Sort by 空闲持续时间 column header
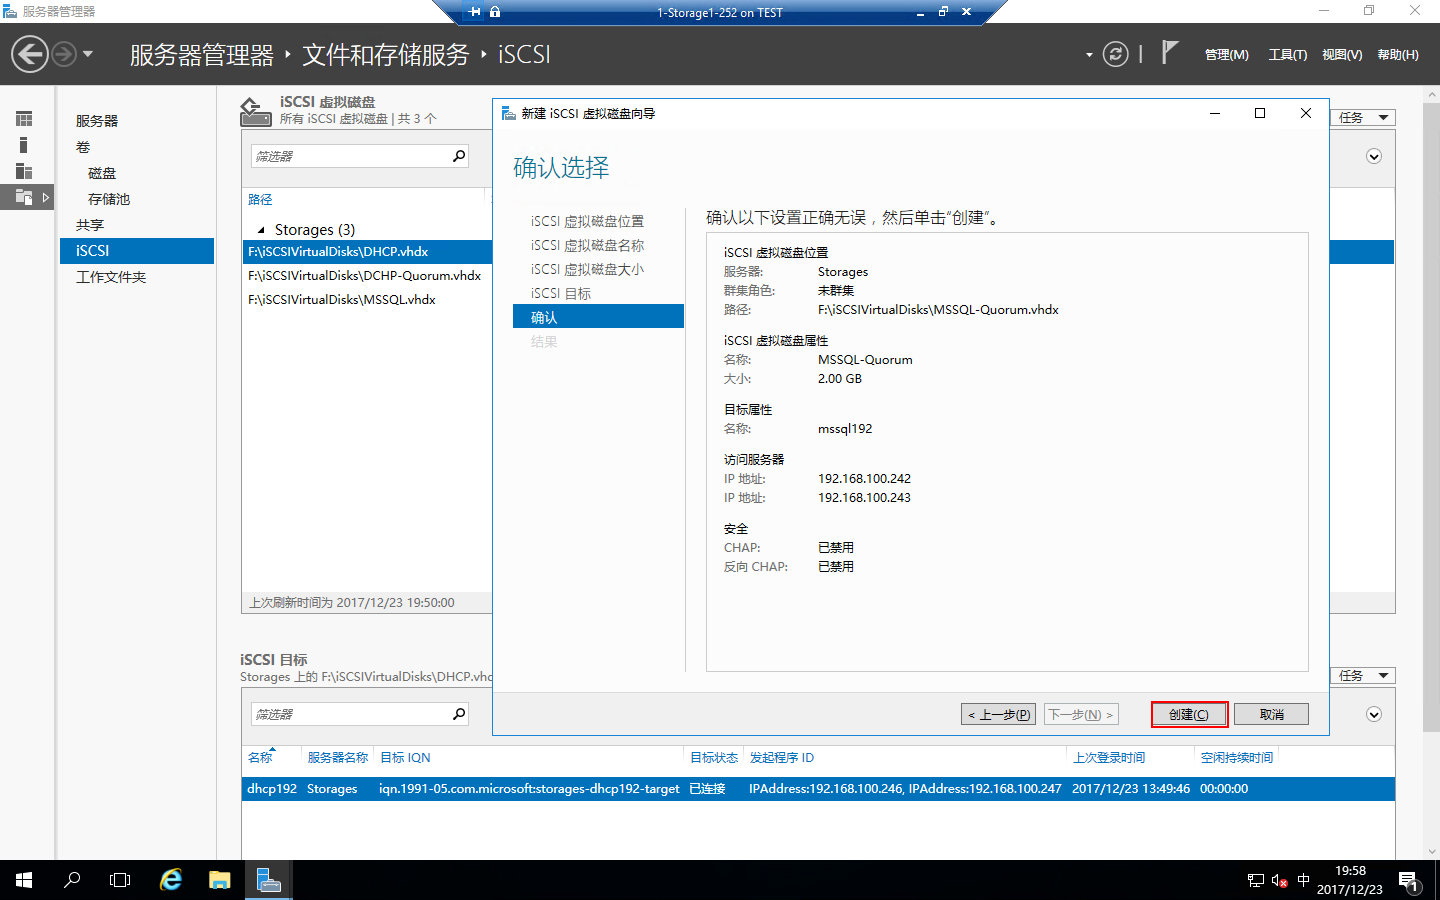 (1237, 758)
